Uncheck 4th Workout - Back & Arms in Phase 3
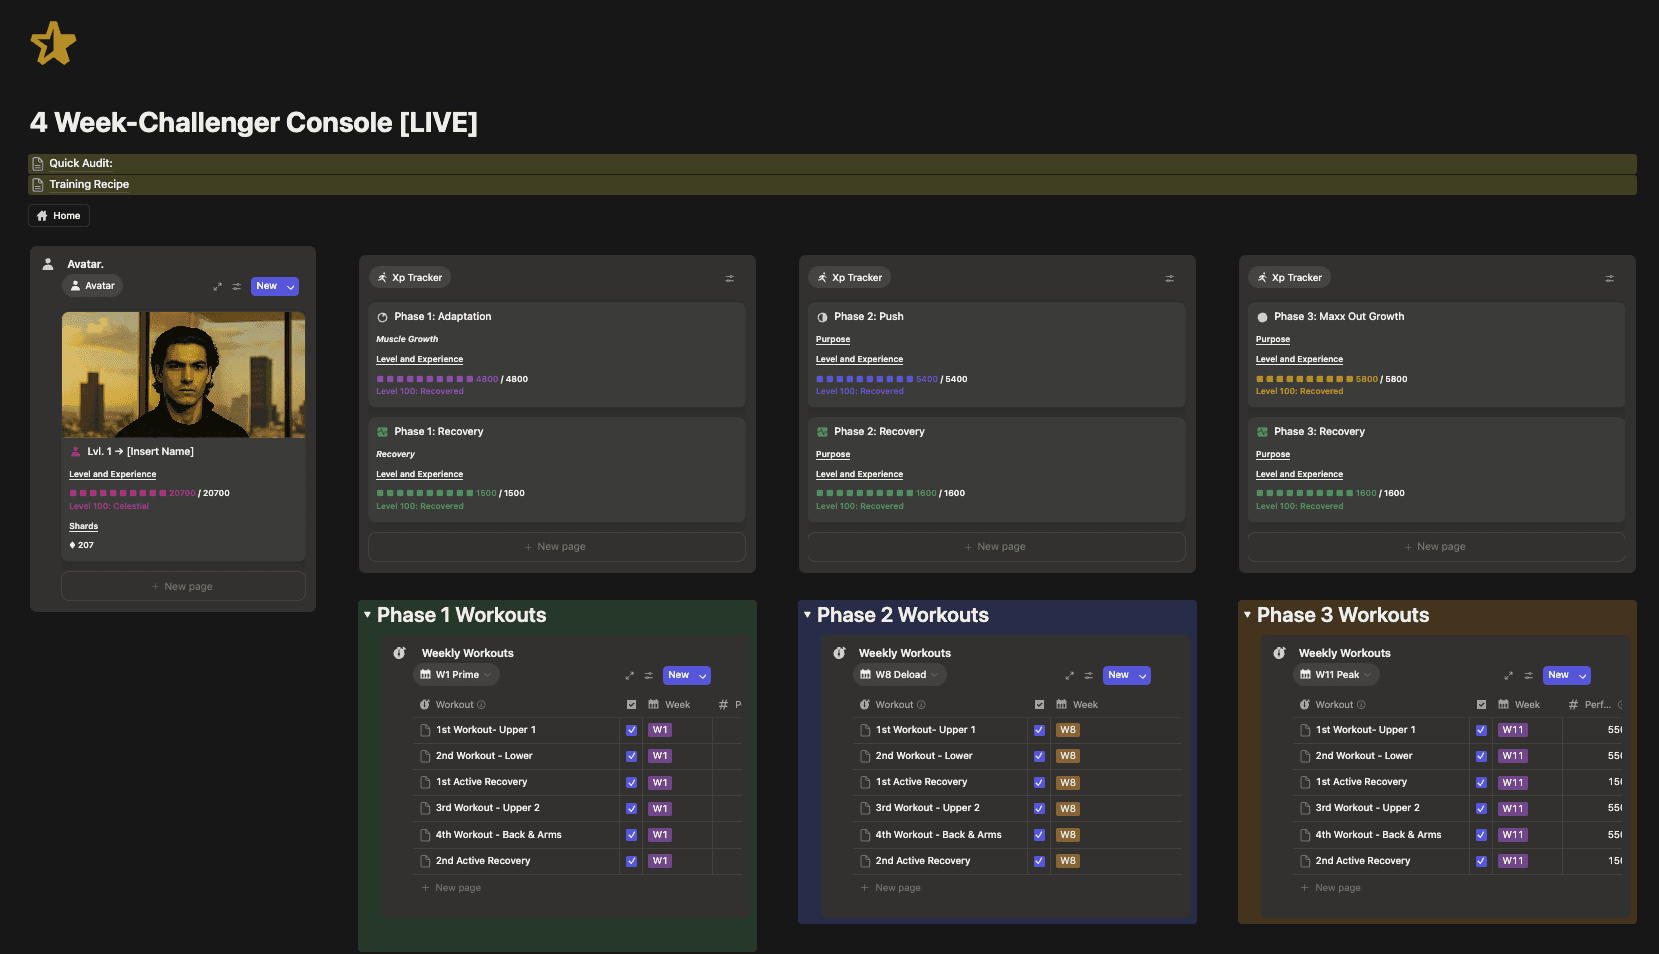Image resolution: width=1659 pixels, height=954 pixels. pos(1481,834)
